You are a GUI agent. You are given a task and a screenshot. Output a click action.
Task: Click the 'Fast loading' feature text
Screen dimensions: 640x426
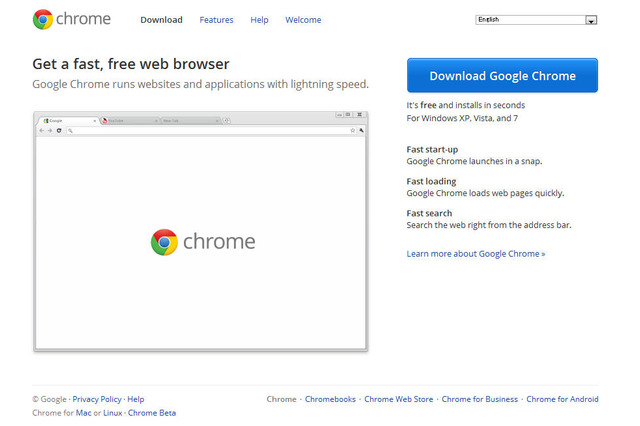pos(431,181)
